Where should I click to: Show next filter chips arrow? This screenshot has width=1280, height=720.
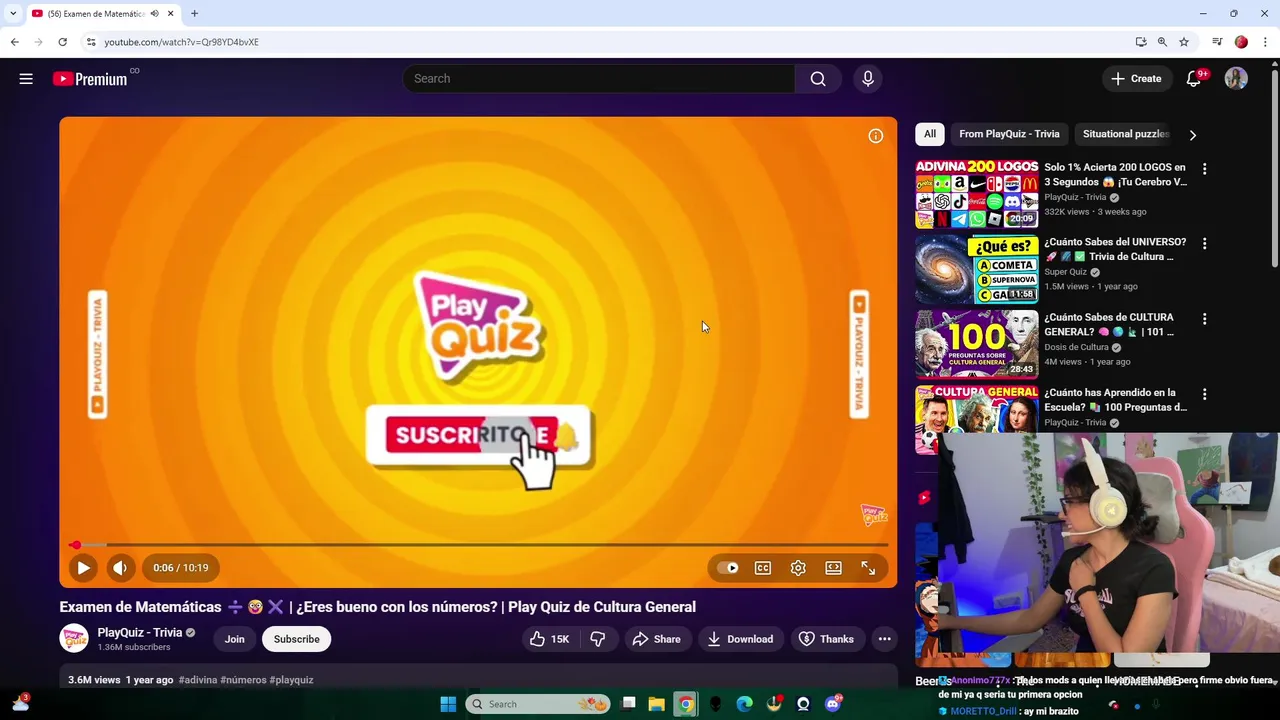1192,135
